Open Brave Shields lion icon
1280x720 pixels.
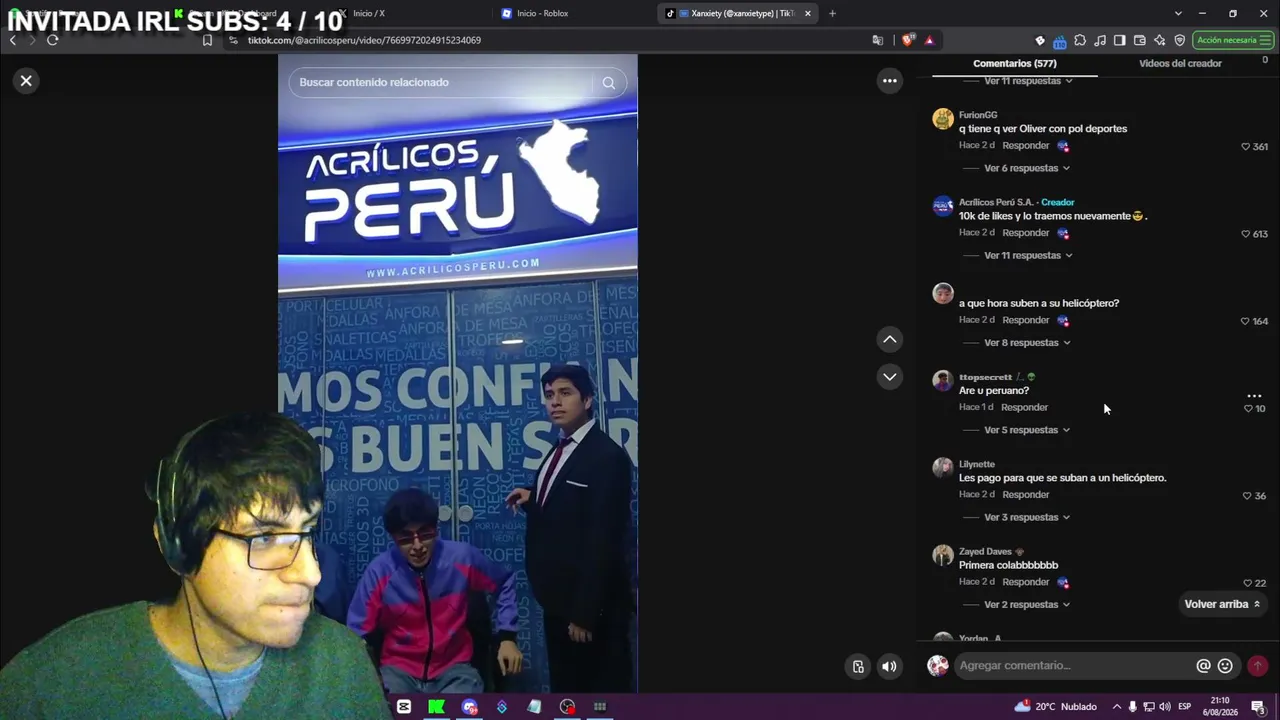click(907, 40)
